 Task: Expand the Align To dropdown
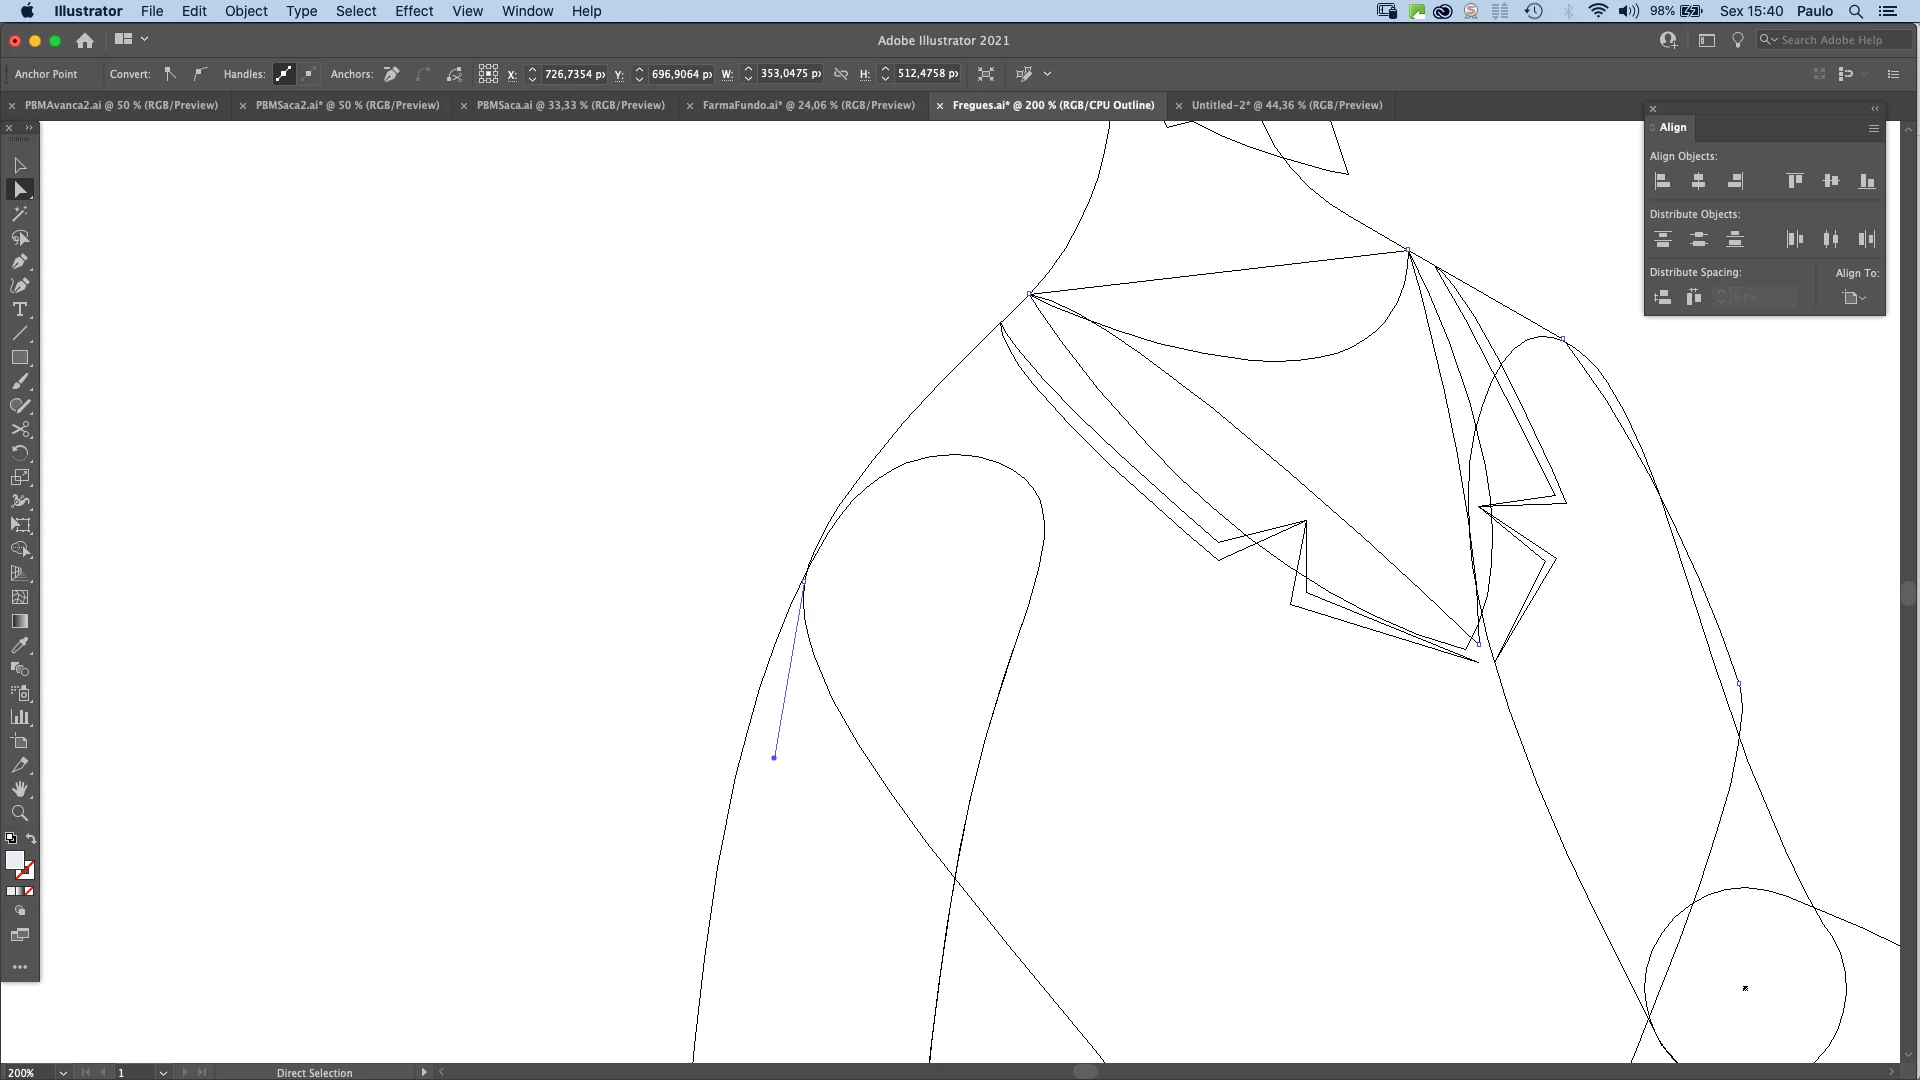click(1855, 298)
